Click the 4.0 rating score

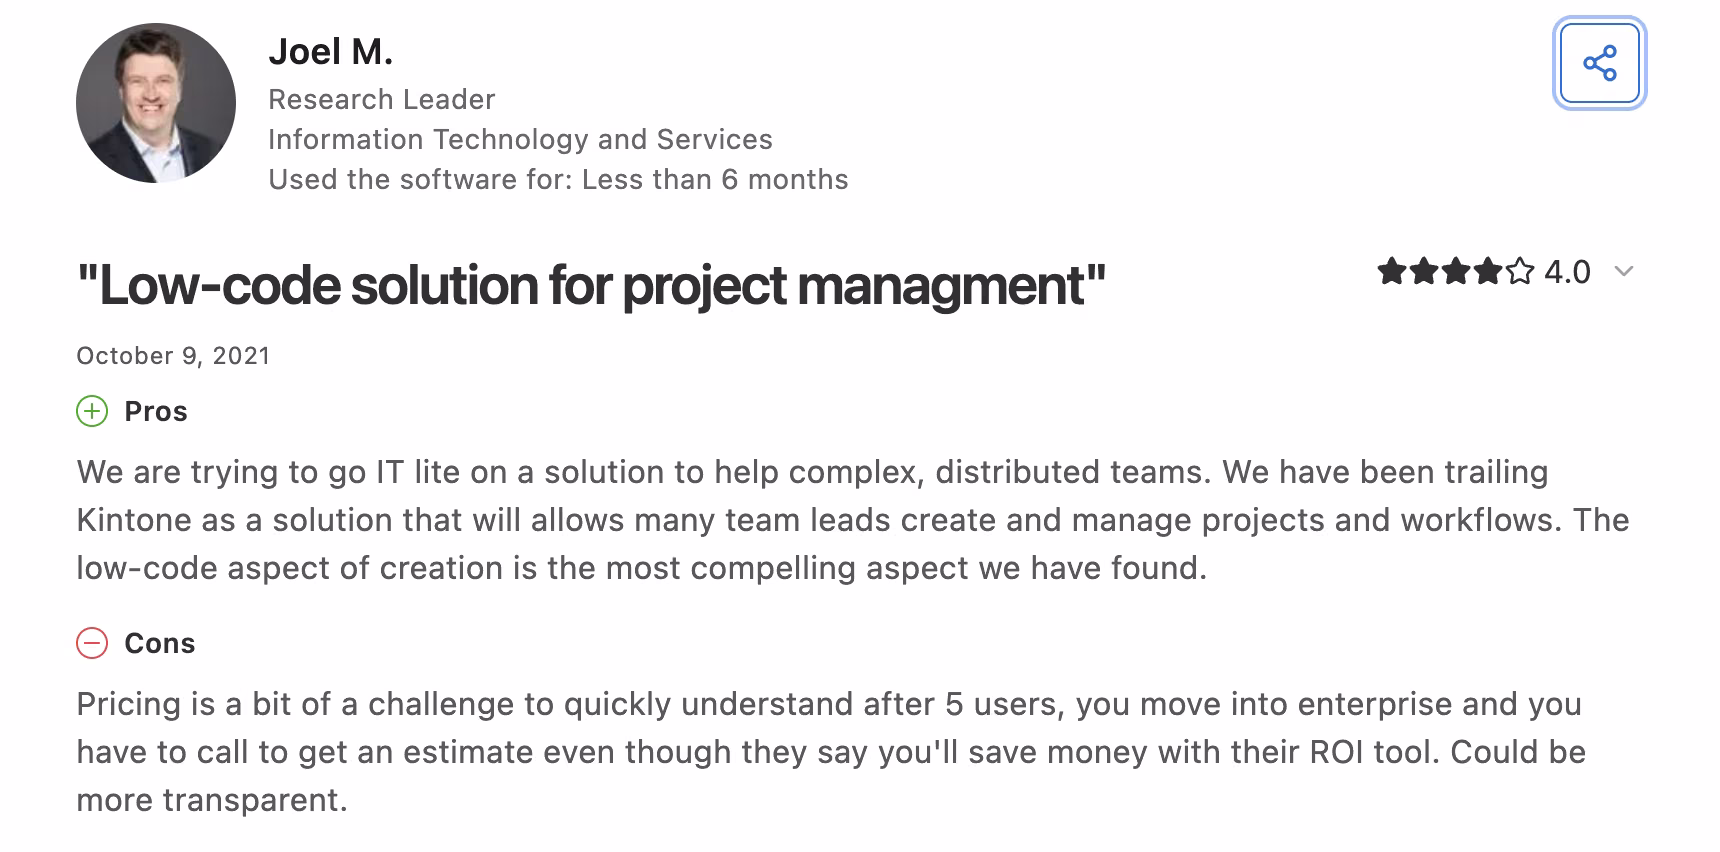[x=1567, y=272]
